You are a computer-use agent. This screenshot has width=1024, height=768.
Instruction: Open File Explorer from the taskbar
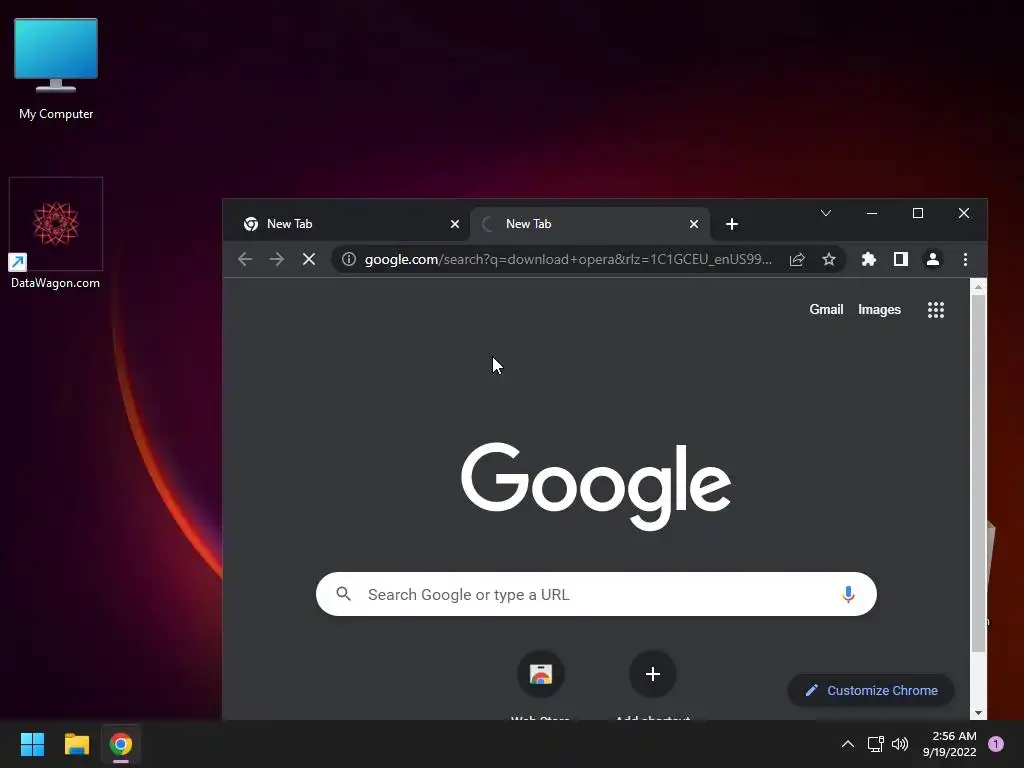coord(76,744)
